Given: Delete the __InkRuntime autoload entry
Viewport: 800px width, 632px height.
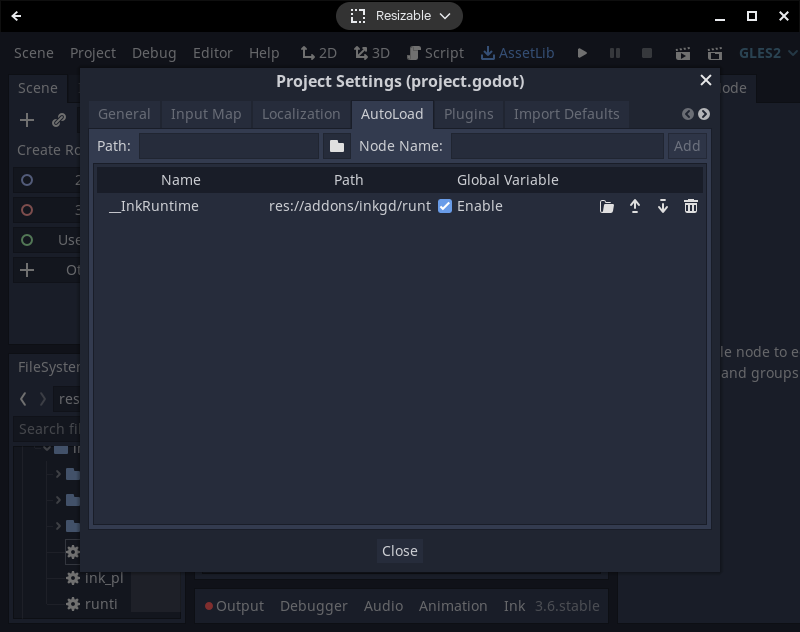Looking at the screenshot, I should point(691,206).
